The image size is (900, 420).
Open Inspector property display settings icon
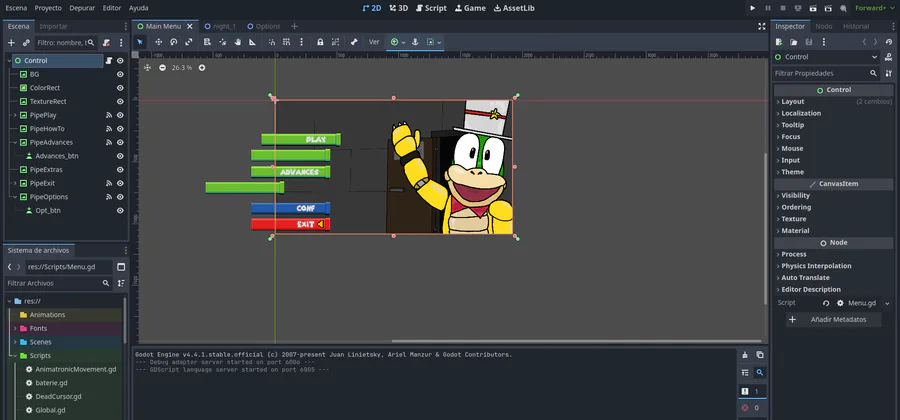pyautogui.click(x=889, y=73)
